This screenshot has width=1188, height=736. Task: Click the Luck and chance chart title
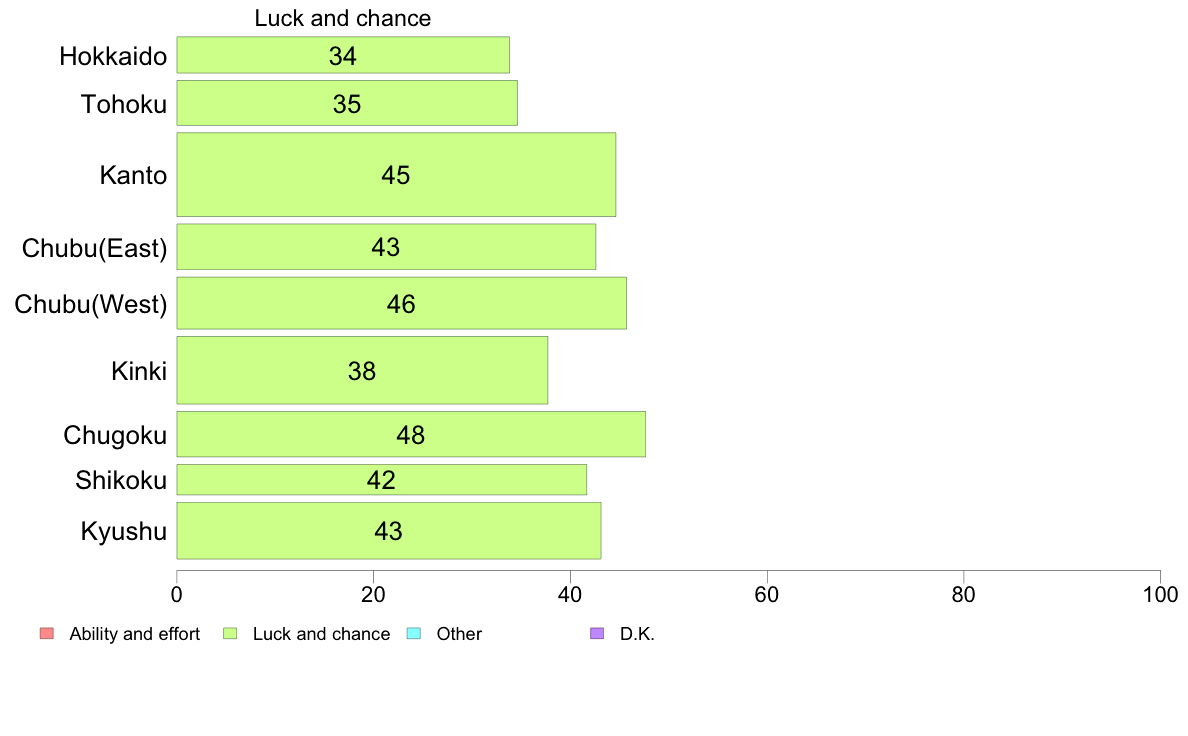342,18
